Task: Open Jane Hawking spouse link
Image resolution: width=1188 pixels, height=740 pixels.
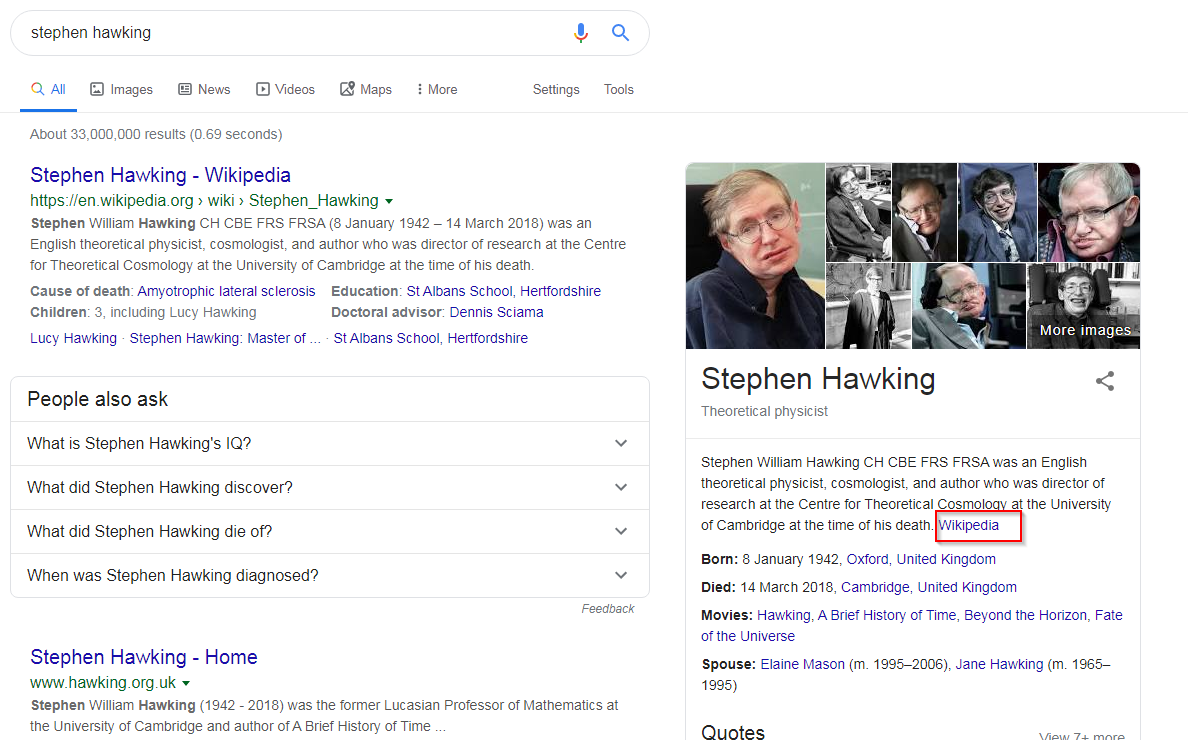Action: coord(999,664)
